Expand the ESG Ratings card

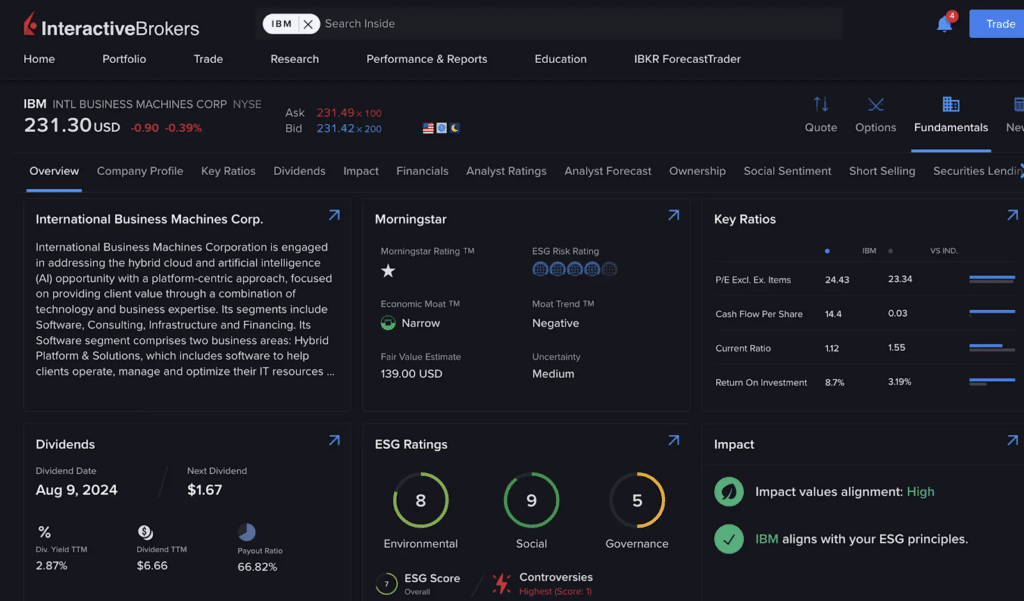pos(673,440)
